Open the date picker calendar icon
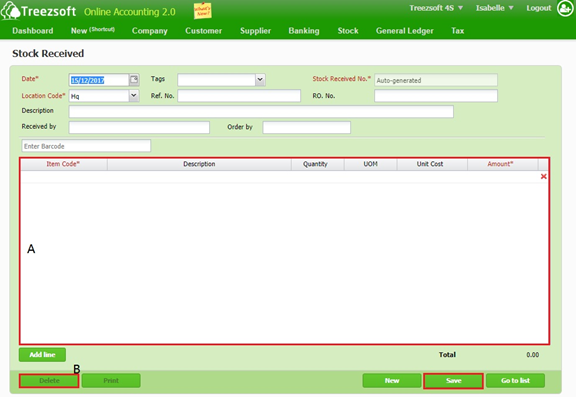 point(134,79)
